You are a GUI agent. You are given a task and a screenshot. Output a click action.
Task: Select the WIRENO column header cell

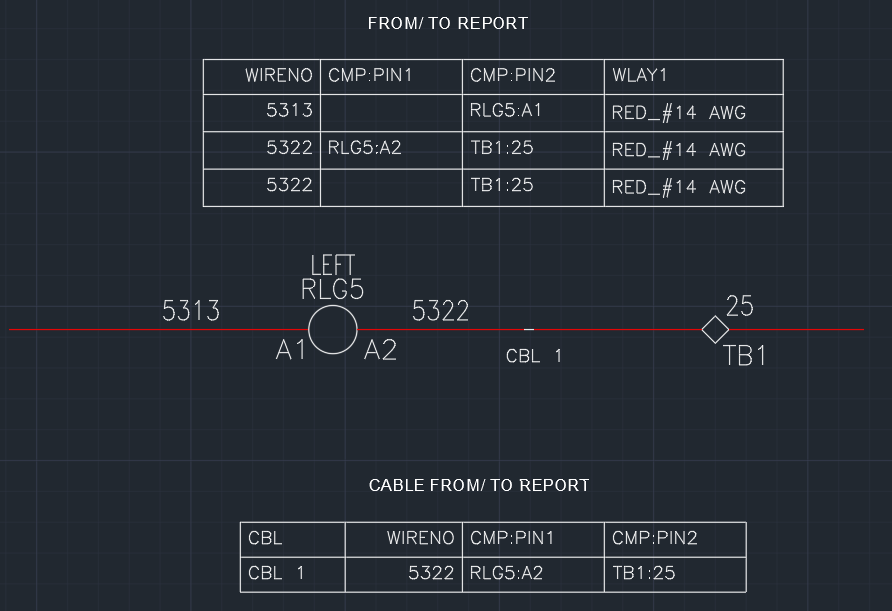pyautogui.click(x=280, y=76)
